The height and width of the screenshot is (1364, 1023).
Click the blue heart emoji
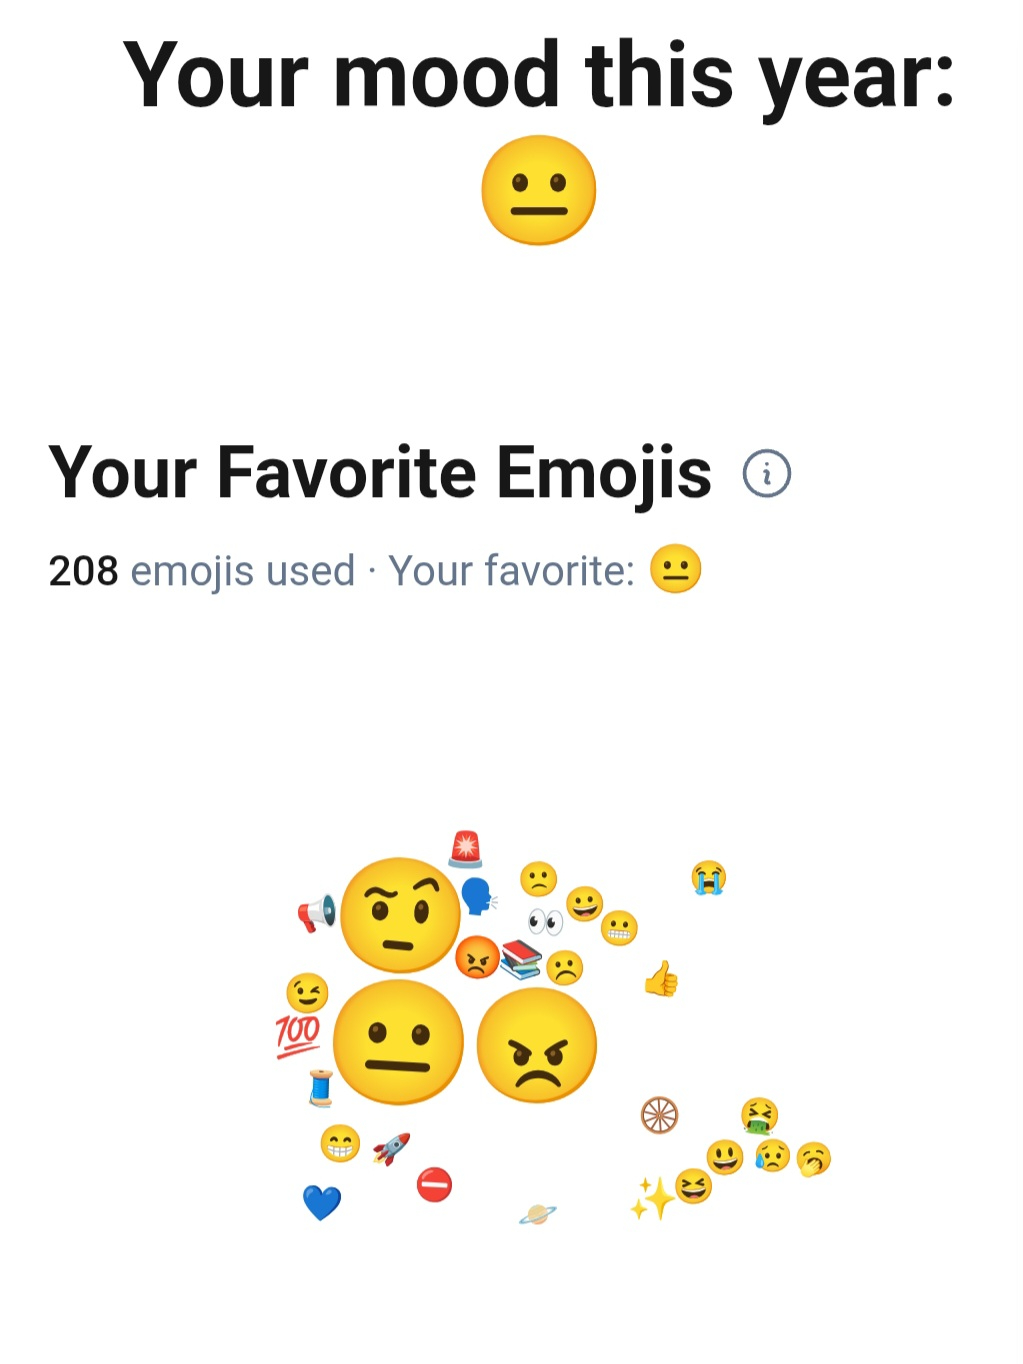tap(322, 1201)
